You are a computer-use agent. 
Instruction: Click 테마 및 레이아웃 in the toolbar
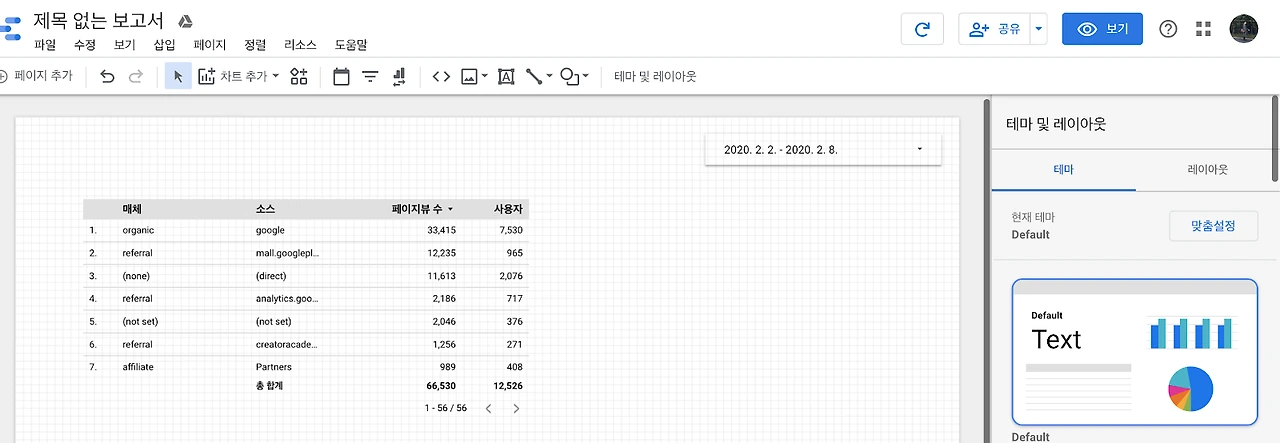(x=655, y=76)
